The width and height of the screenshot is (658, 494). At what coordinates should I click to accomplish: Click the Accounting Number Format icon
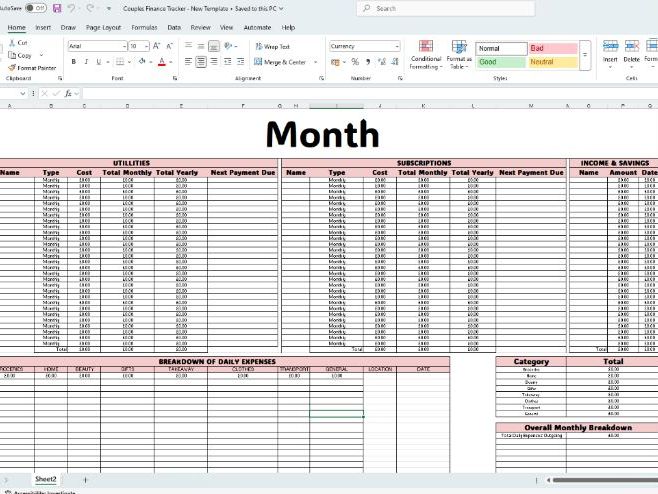(335, 62)
